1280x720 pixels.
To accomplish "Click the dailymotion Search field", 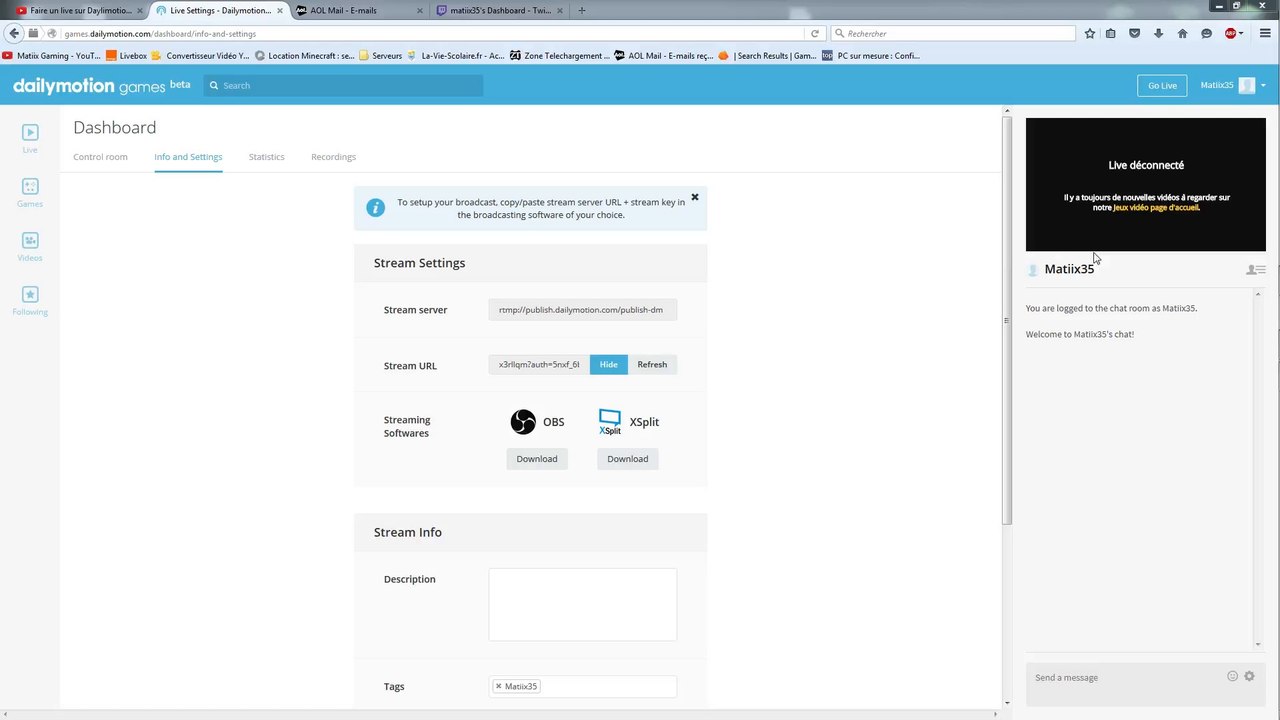I will click(343, 86).
